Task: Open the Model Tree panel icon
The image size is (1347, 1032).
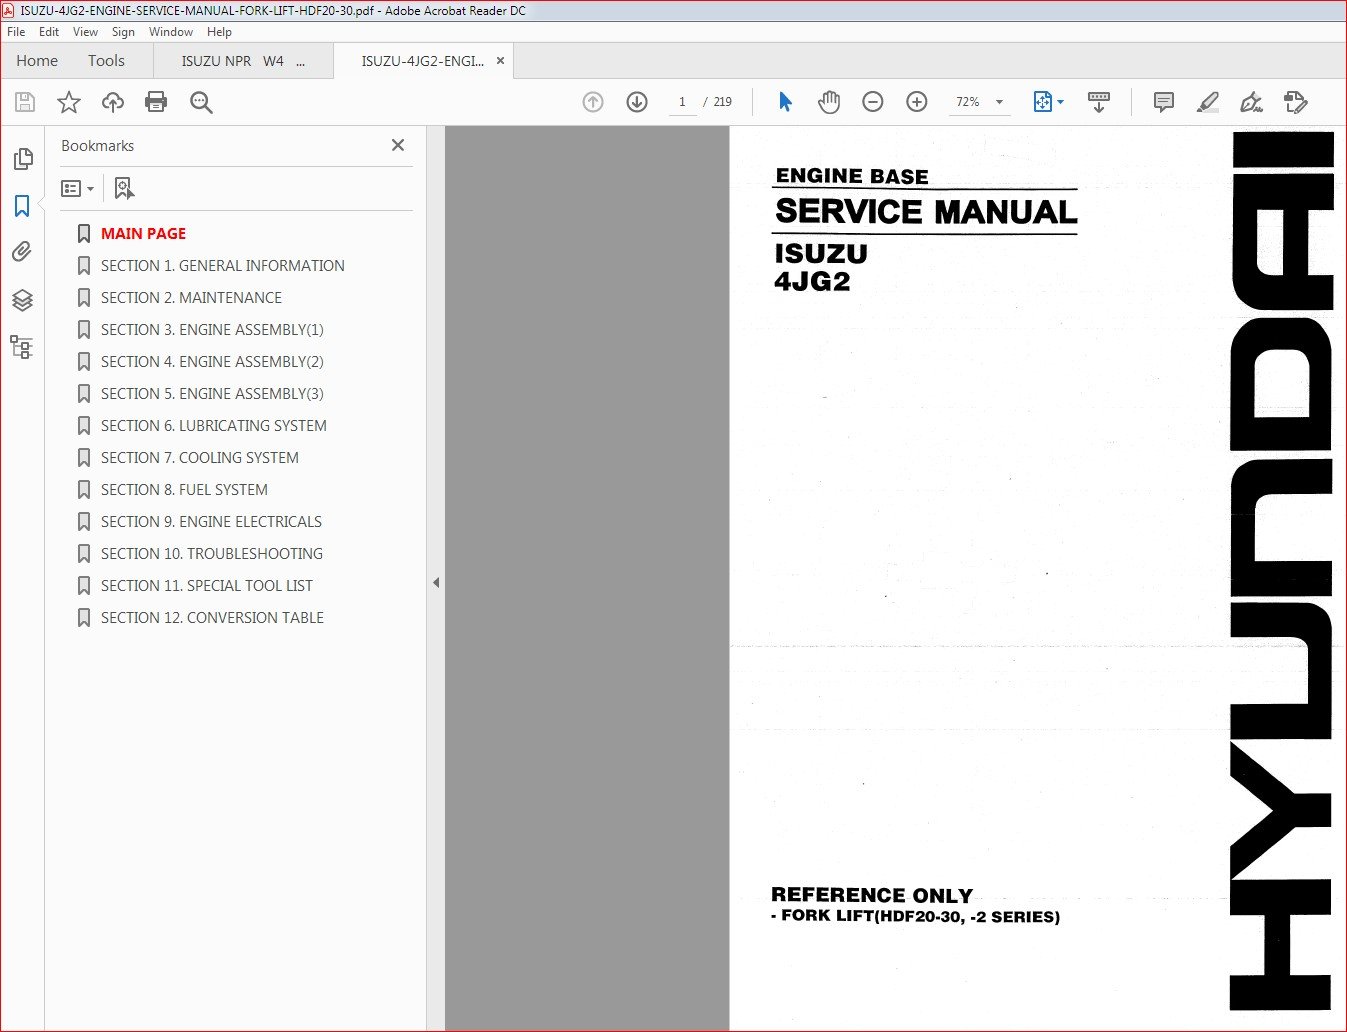Action: (22, 347)
